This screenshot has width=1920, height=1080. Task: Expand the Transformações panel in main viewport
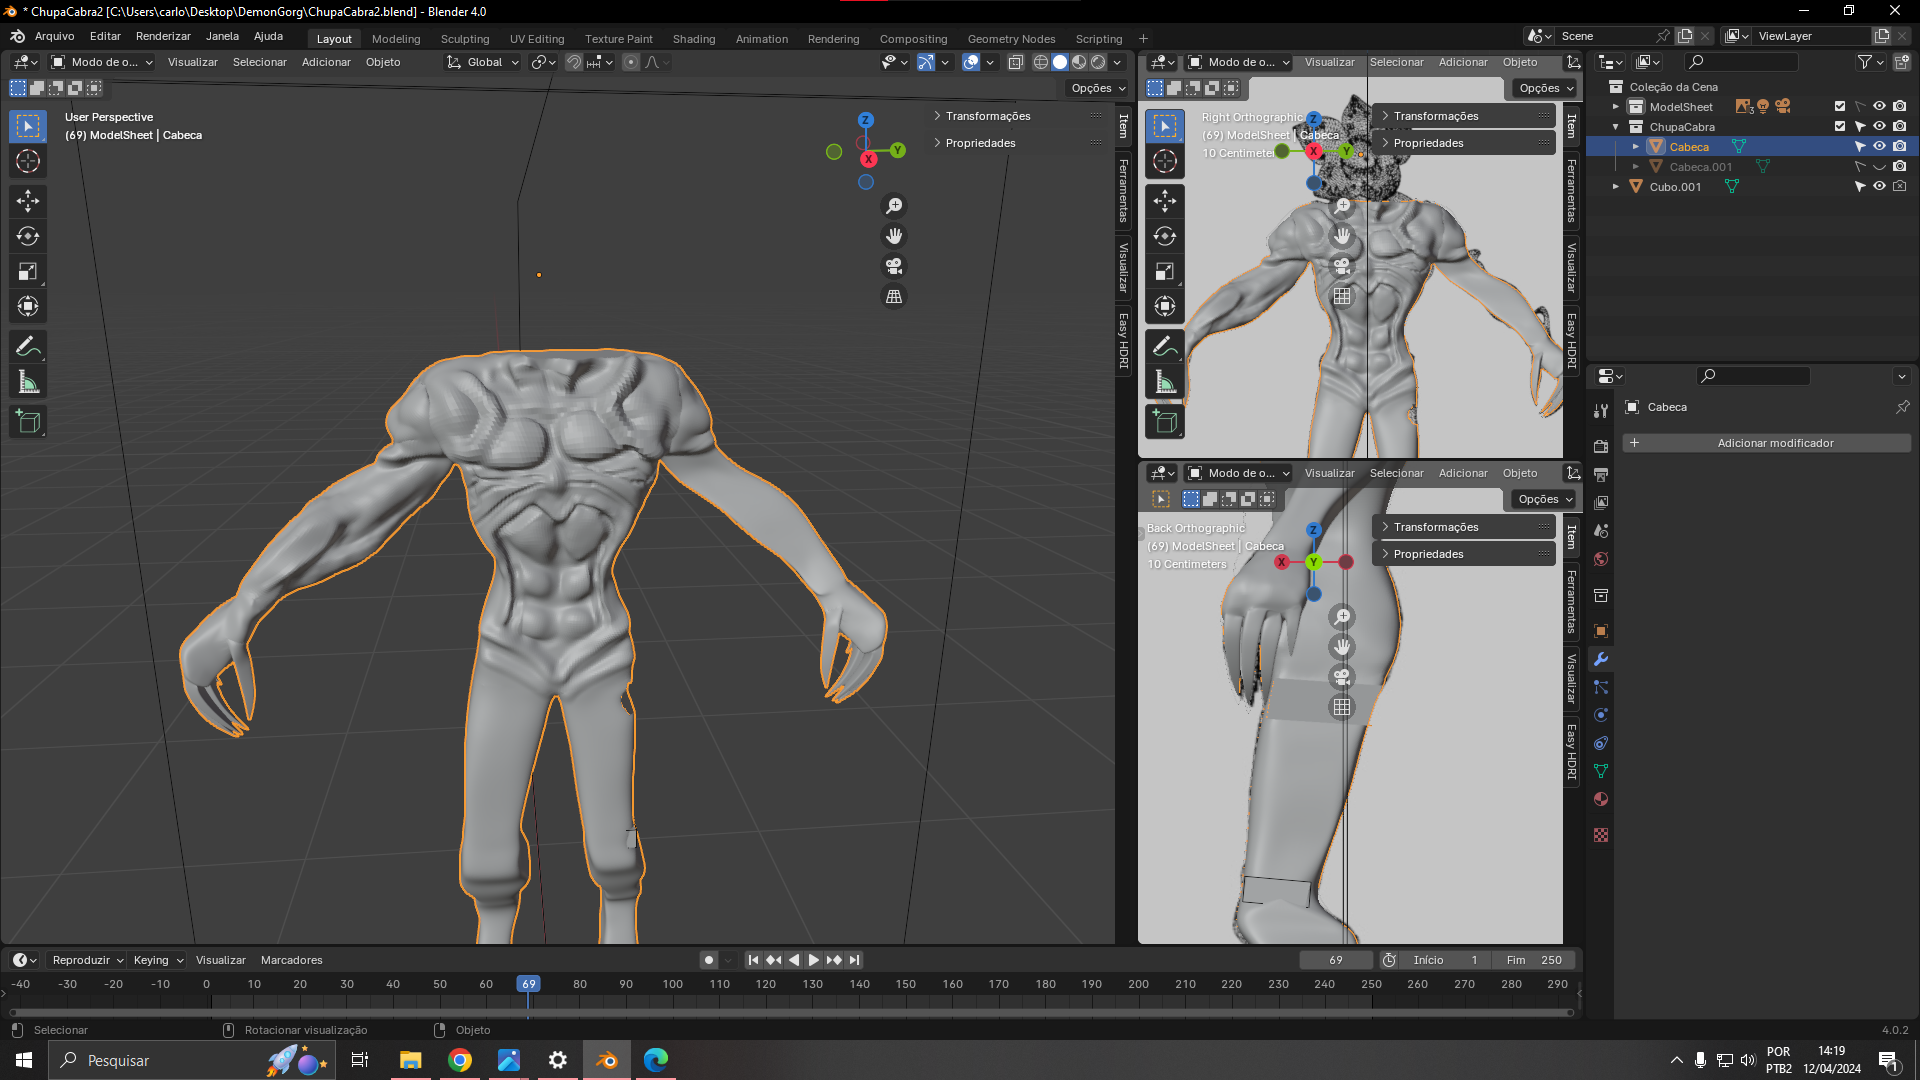tap(987, 116)
